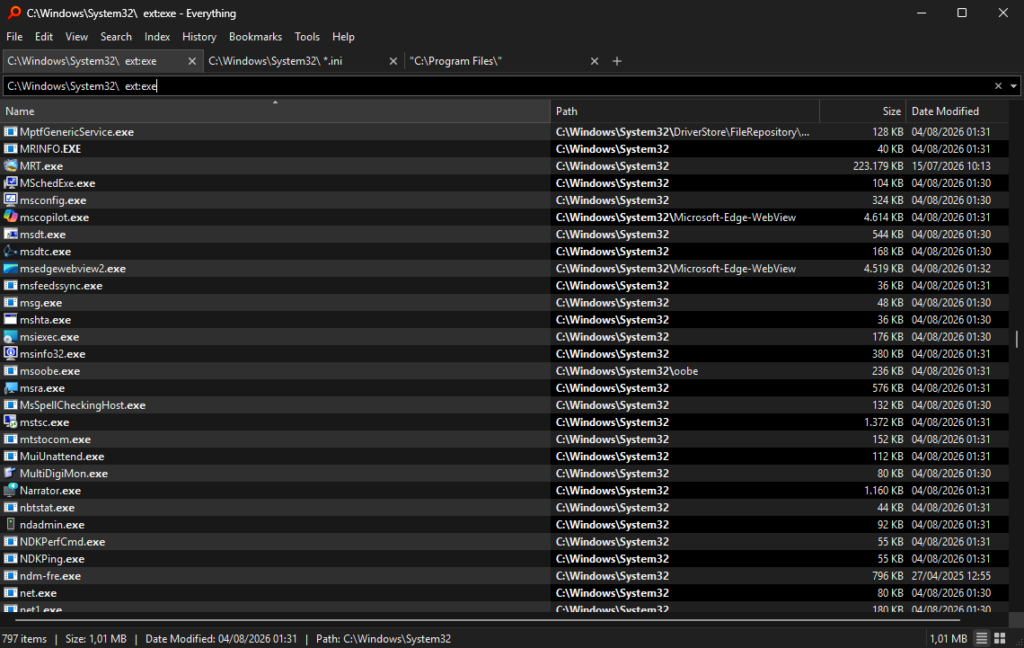This screenshot has height=648, width=1024.
Task: Select the NDKPing.exe file name
Action: pyautogui.click(x=52, y=559)
